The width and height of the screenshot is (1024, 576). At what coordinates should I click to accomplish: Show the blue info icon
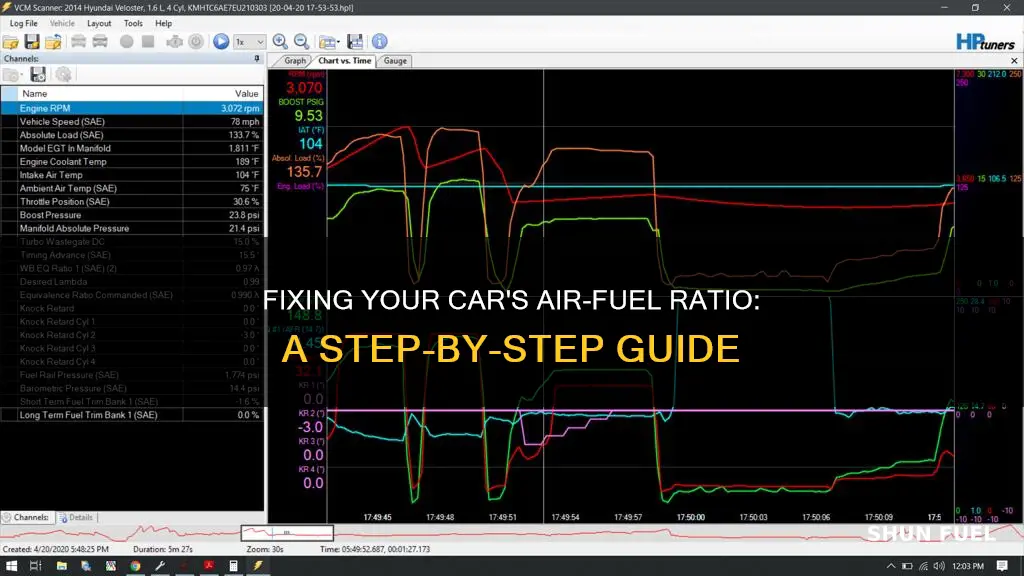coord(379,42)
